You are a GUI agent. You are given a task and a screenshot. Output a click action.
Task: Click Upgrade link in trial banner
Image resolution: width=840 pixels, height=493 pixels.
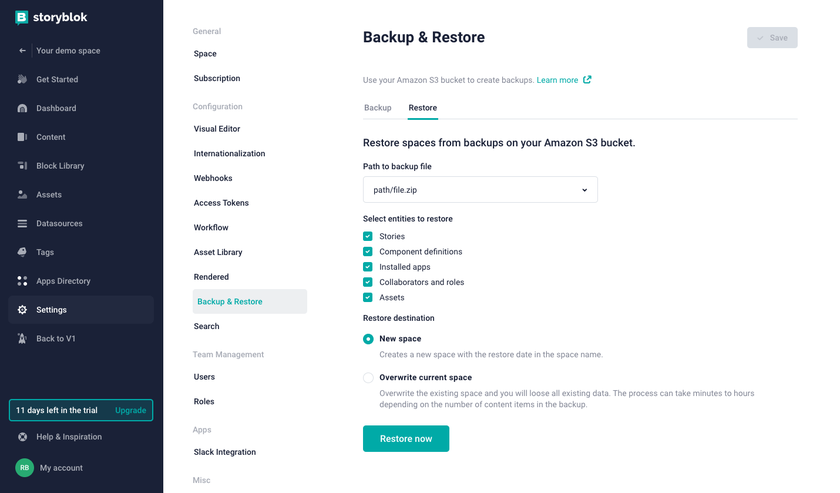130,410
